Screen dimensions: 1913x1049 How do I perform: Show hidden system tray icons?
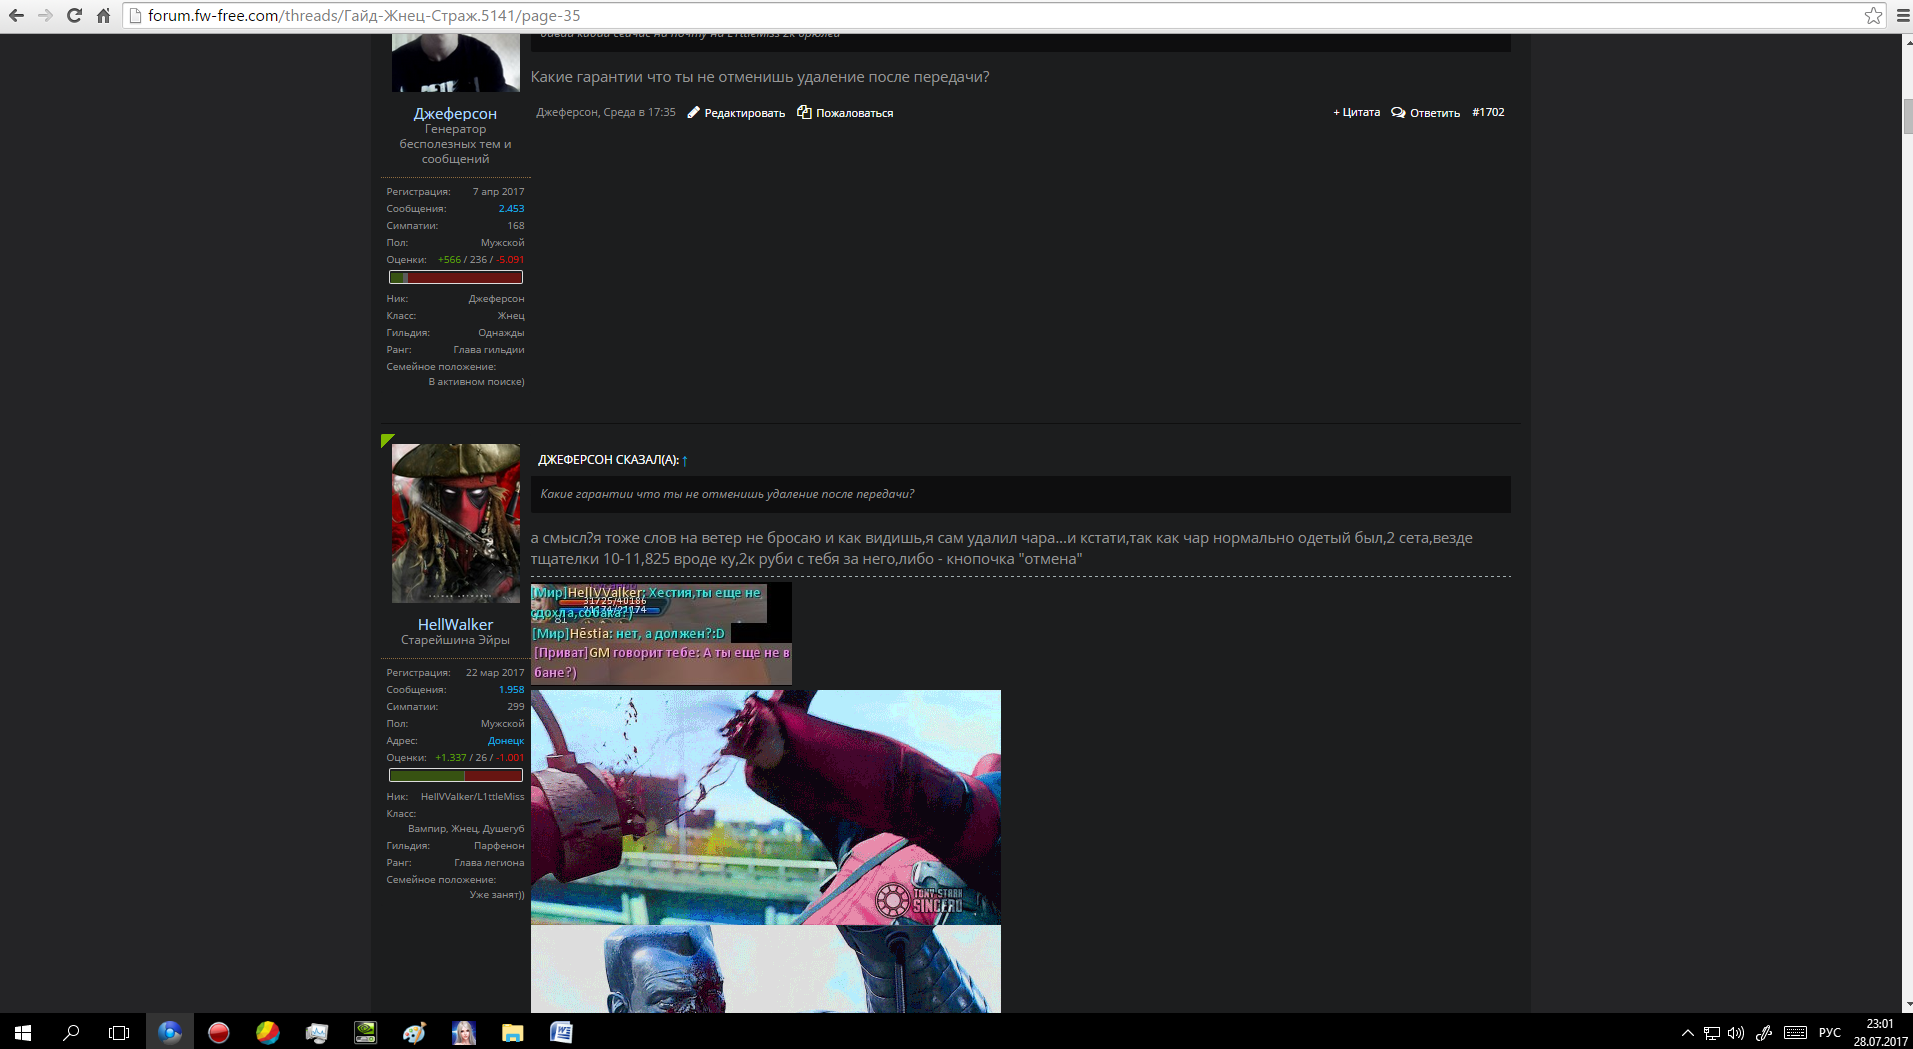[1687, 1033]
